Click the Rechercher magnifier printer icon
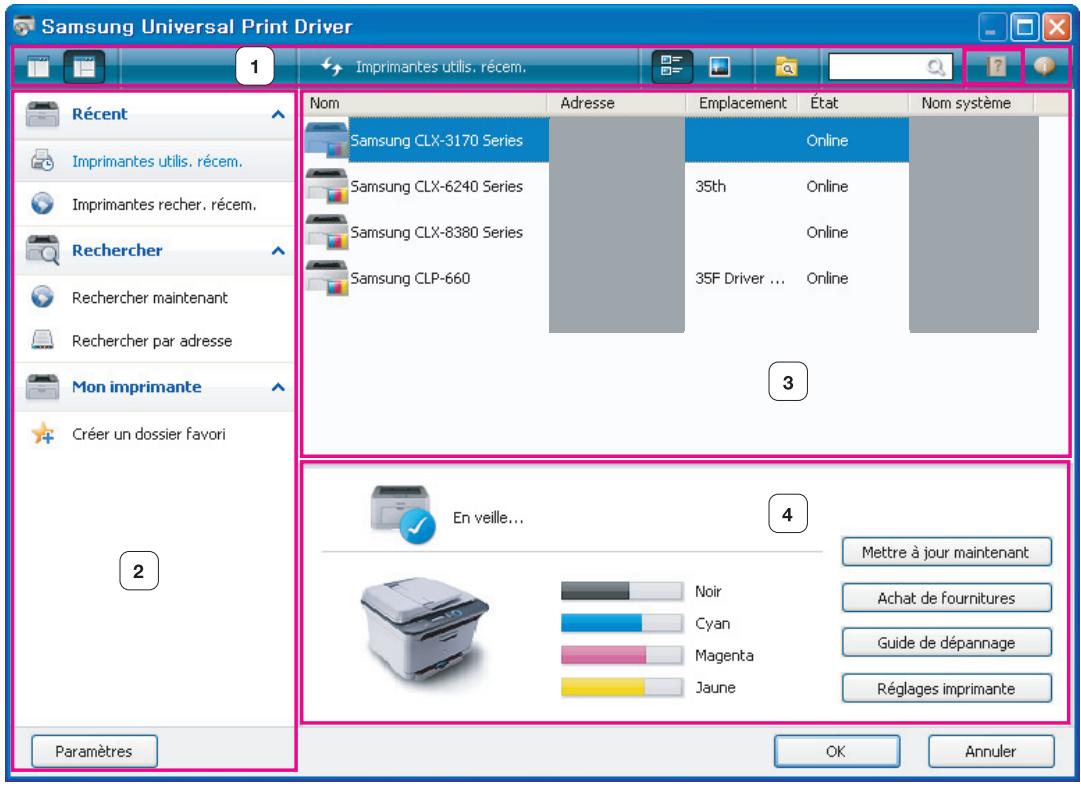The height and width of the screenshot is (787, 1081). pyautogui.click(x=42, y=251)
